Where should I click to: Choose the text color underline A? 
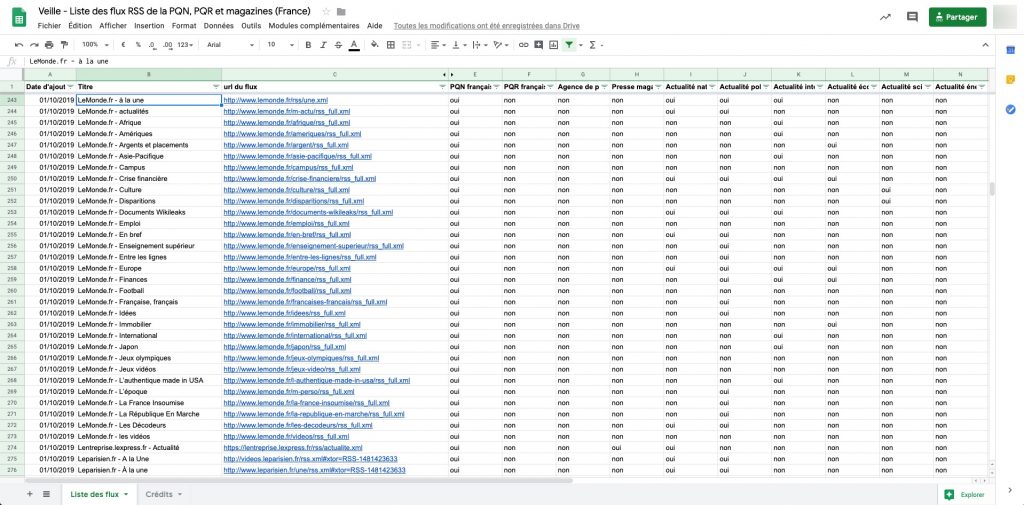pyautogui.click(x=354, y=45)
